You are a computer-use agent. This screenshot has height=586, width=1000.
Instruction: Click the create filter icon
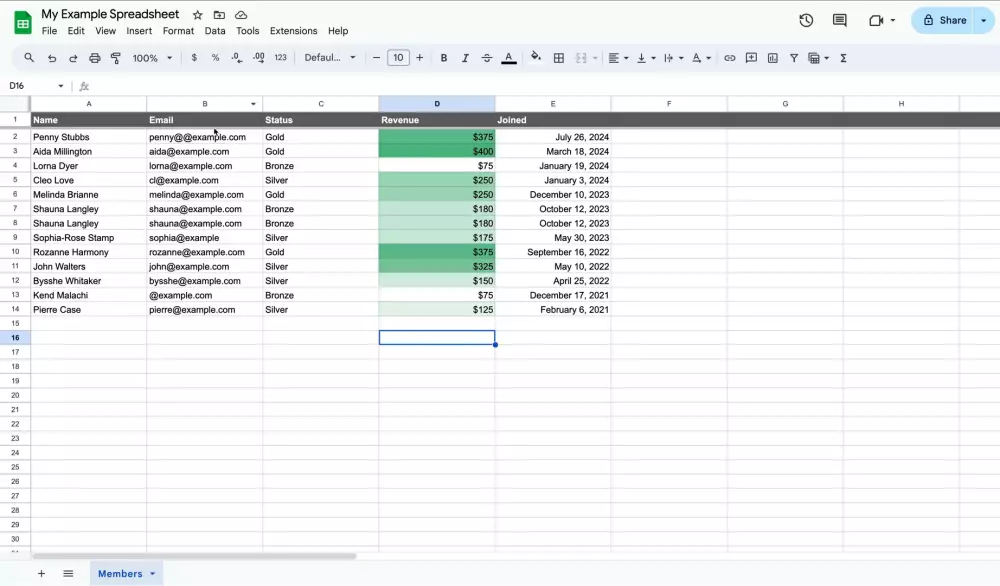(x=794, y=58)
